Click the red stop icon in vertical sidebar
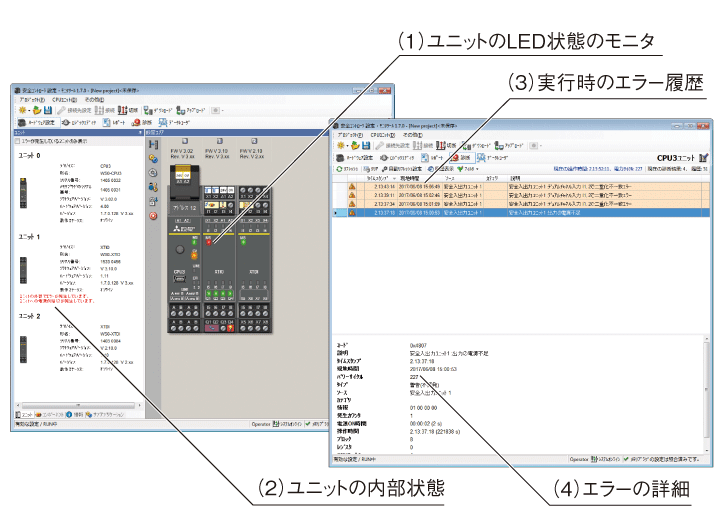The image size is (720, 520). (153, 216)
